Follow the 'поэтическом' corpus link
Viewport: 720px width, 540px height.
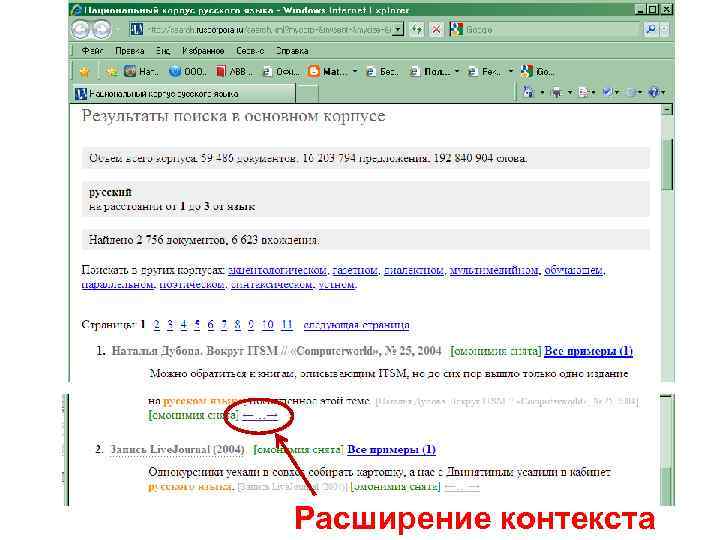click(192, 284)
